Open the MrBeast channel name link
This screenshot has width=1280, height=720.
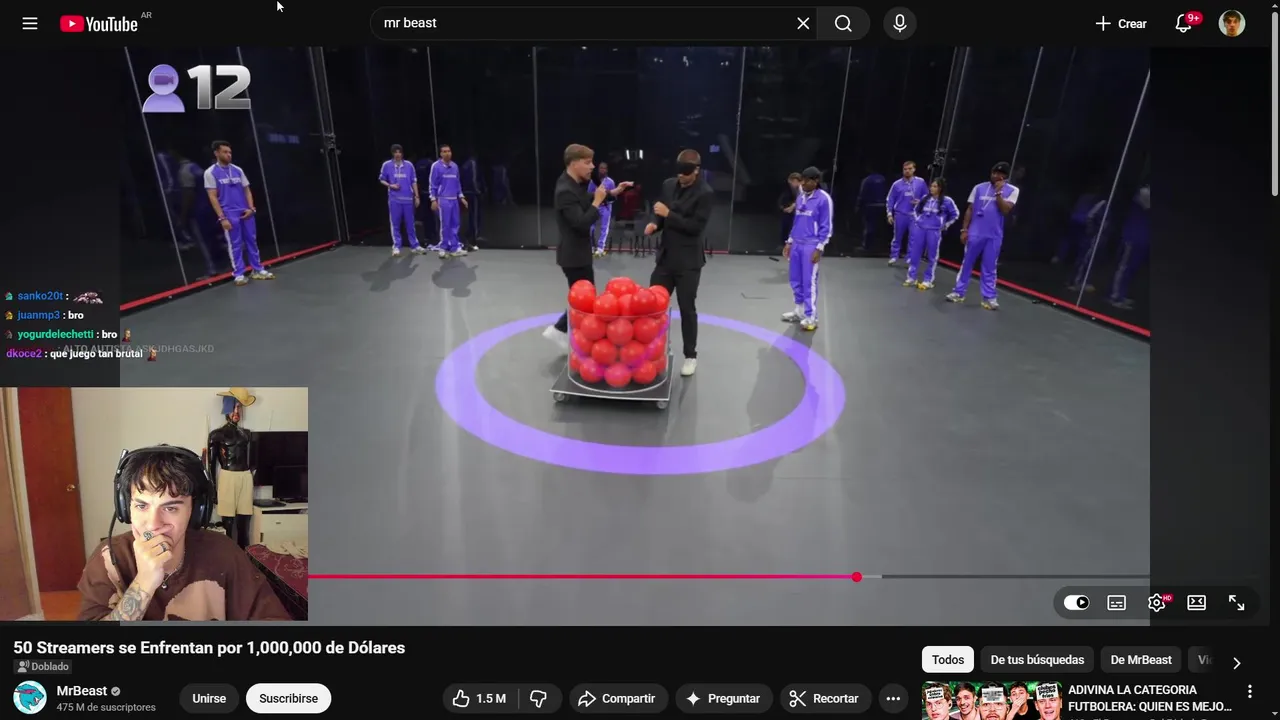pos(82,691)
